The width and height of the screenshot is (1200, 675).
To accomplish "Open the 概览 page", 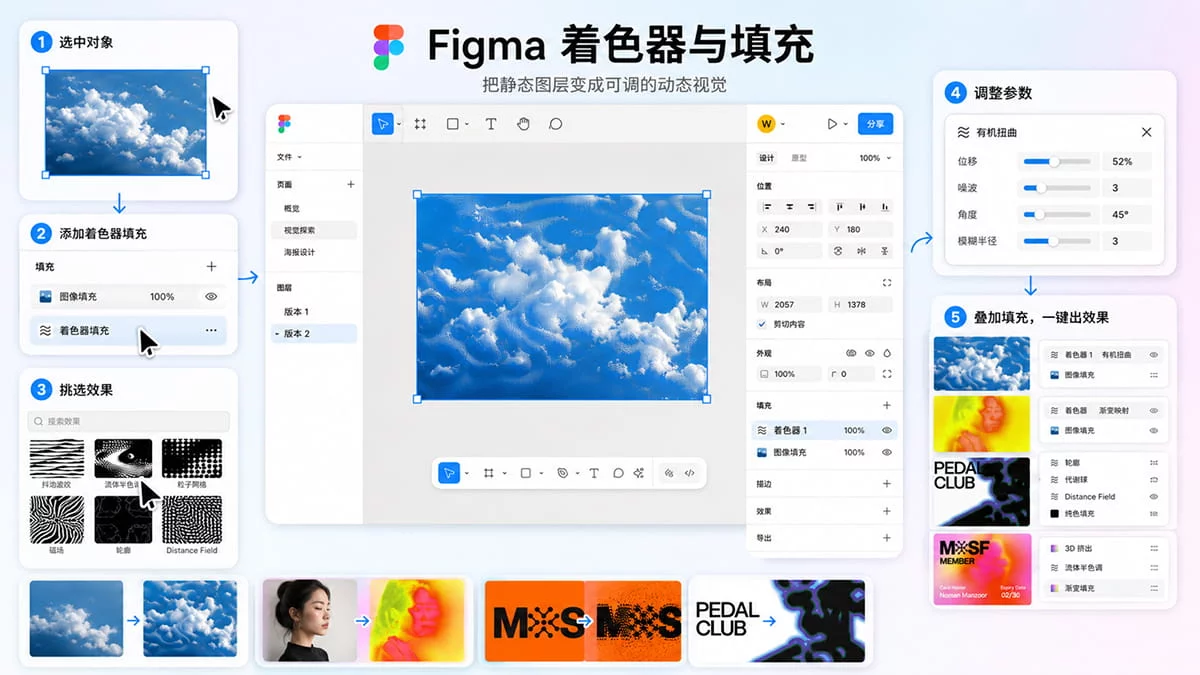I will [x=292, y=208].
